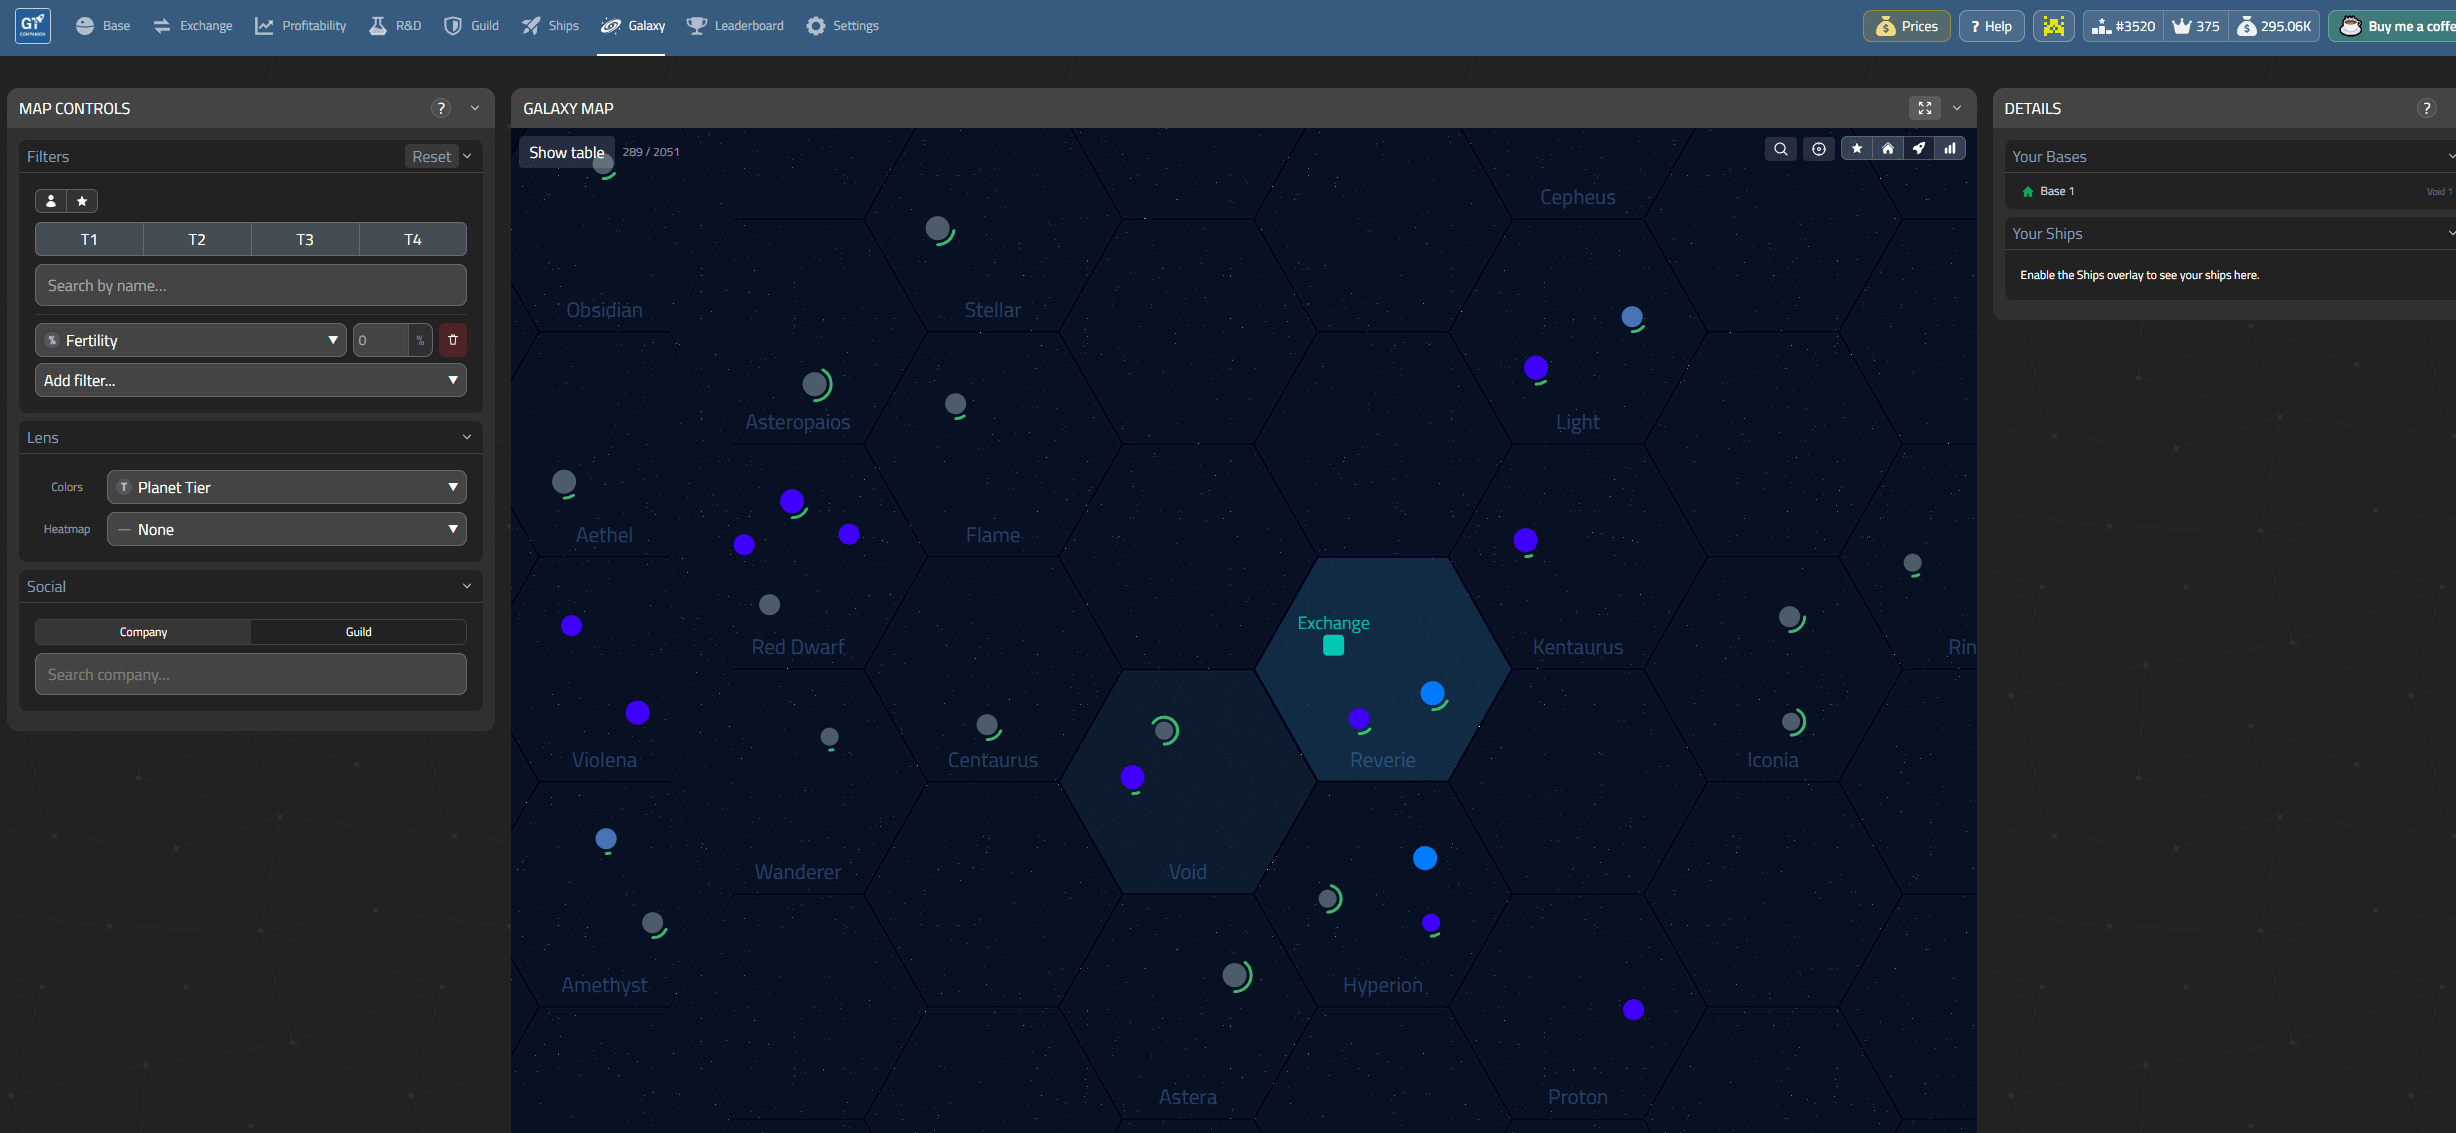Open the Fertility filter dropdown
The image size is (2456, 1133).
tap(191, 340)
